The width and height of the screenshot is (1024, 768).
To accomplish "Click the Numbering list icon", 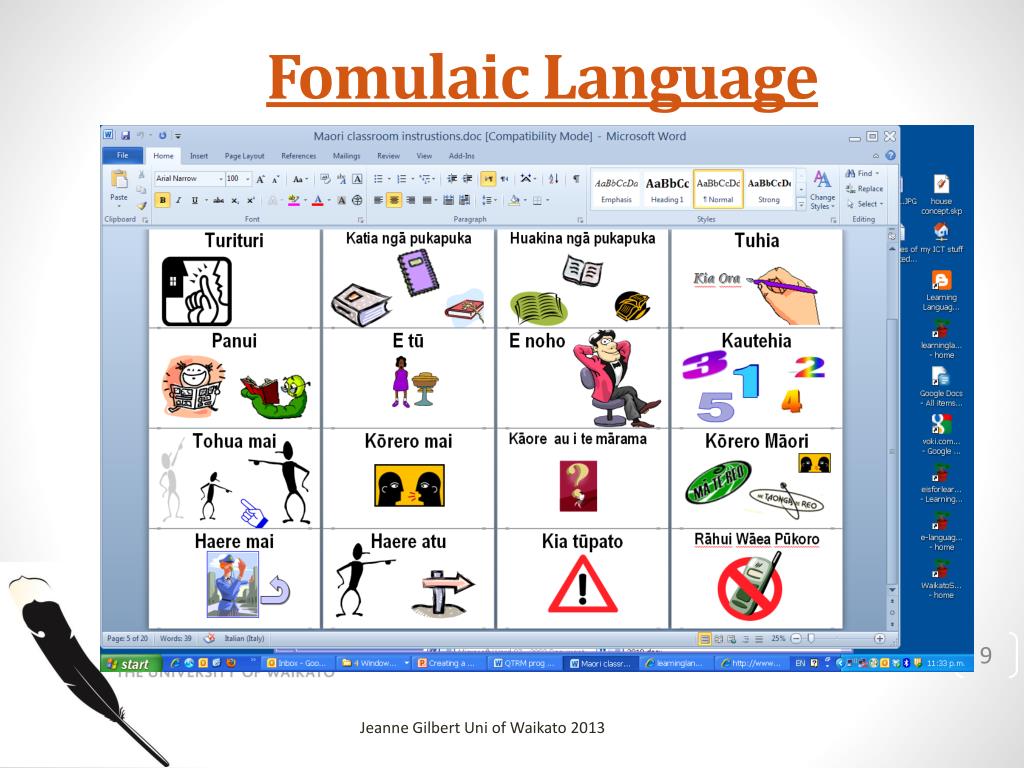I will pos(401,178).
